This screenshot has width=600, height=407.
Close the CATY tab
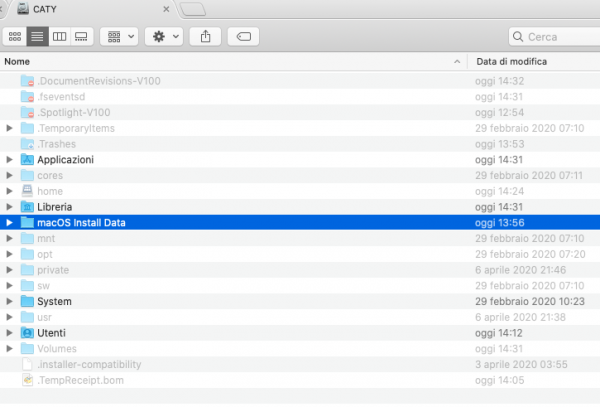click(x=166, y=9)
